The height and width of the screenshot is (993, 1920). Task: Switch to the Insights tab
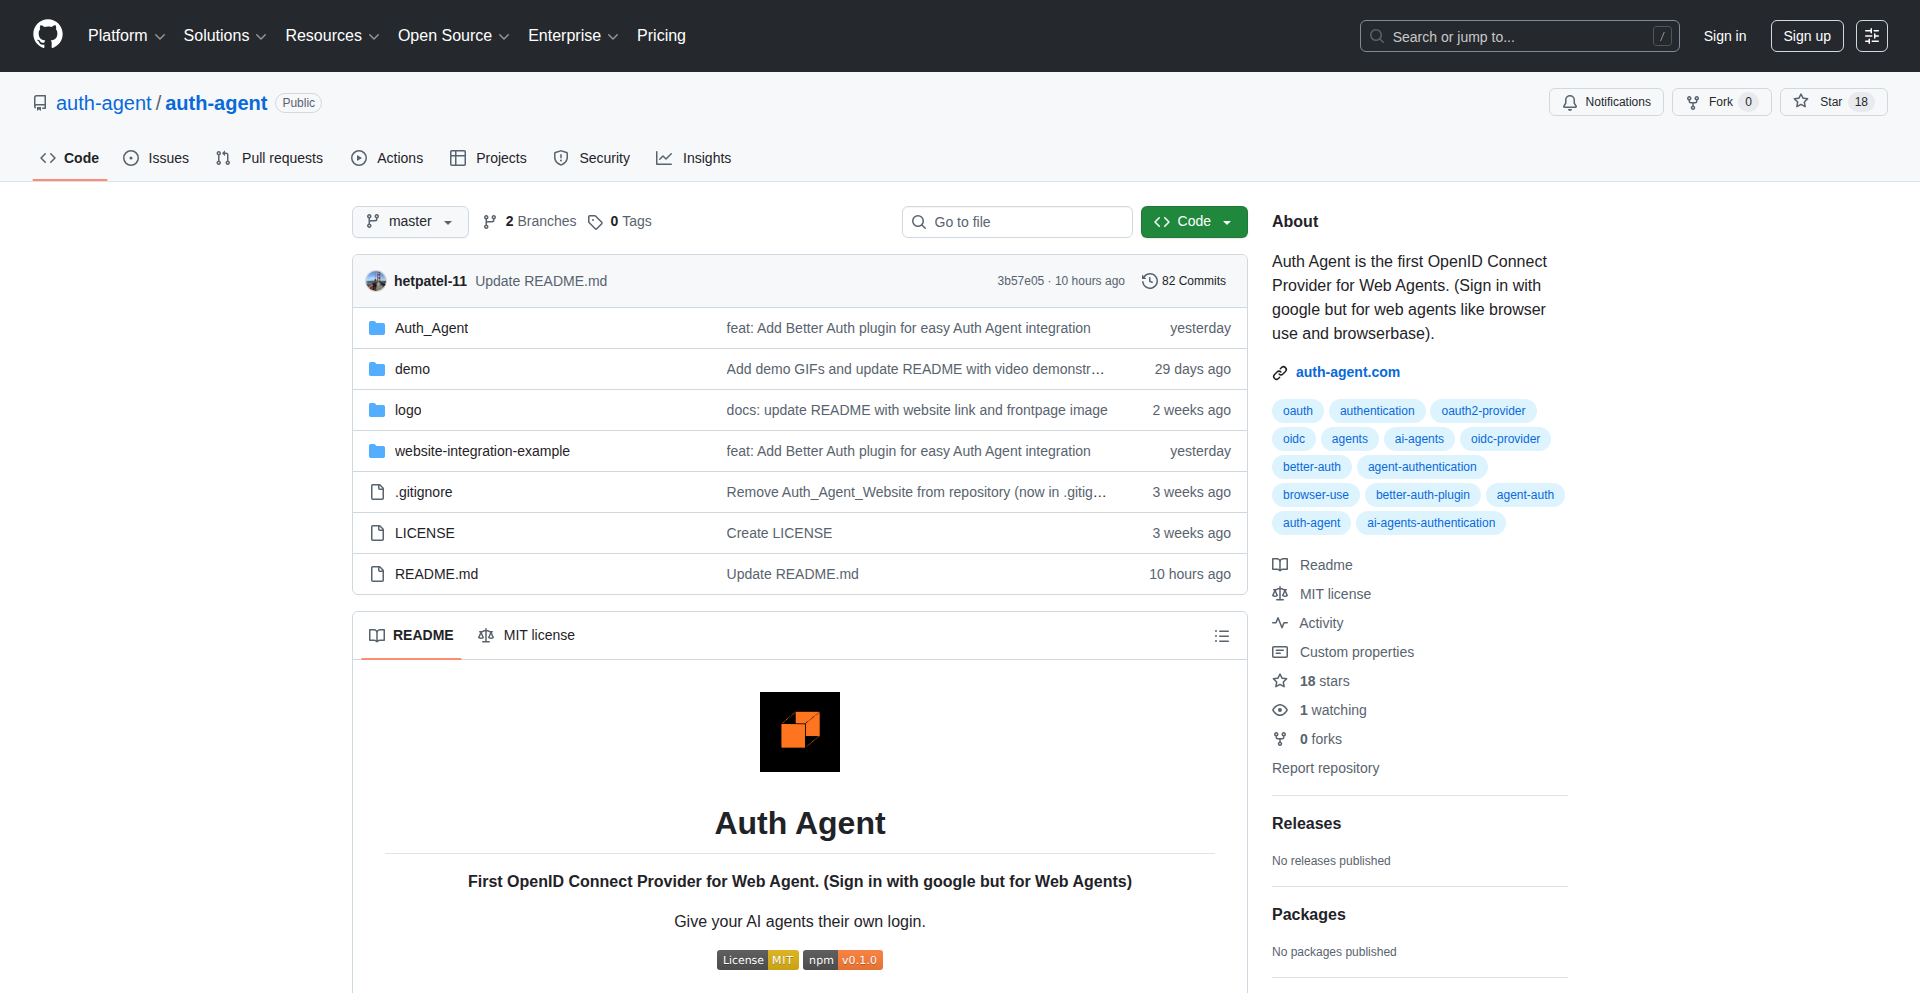694,158
